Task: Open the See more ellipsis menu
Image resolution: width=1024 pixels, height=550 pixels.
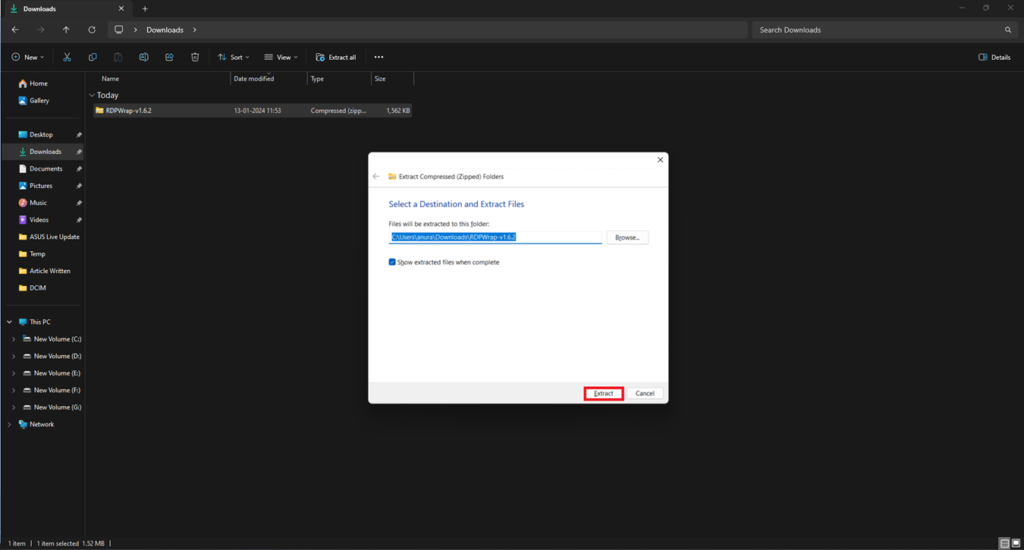Action: (x=379, y=57)
